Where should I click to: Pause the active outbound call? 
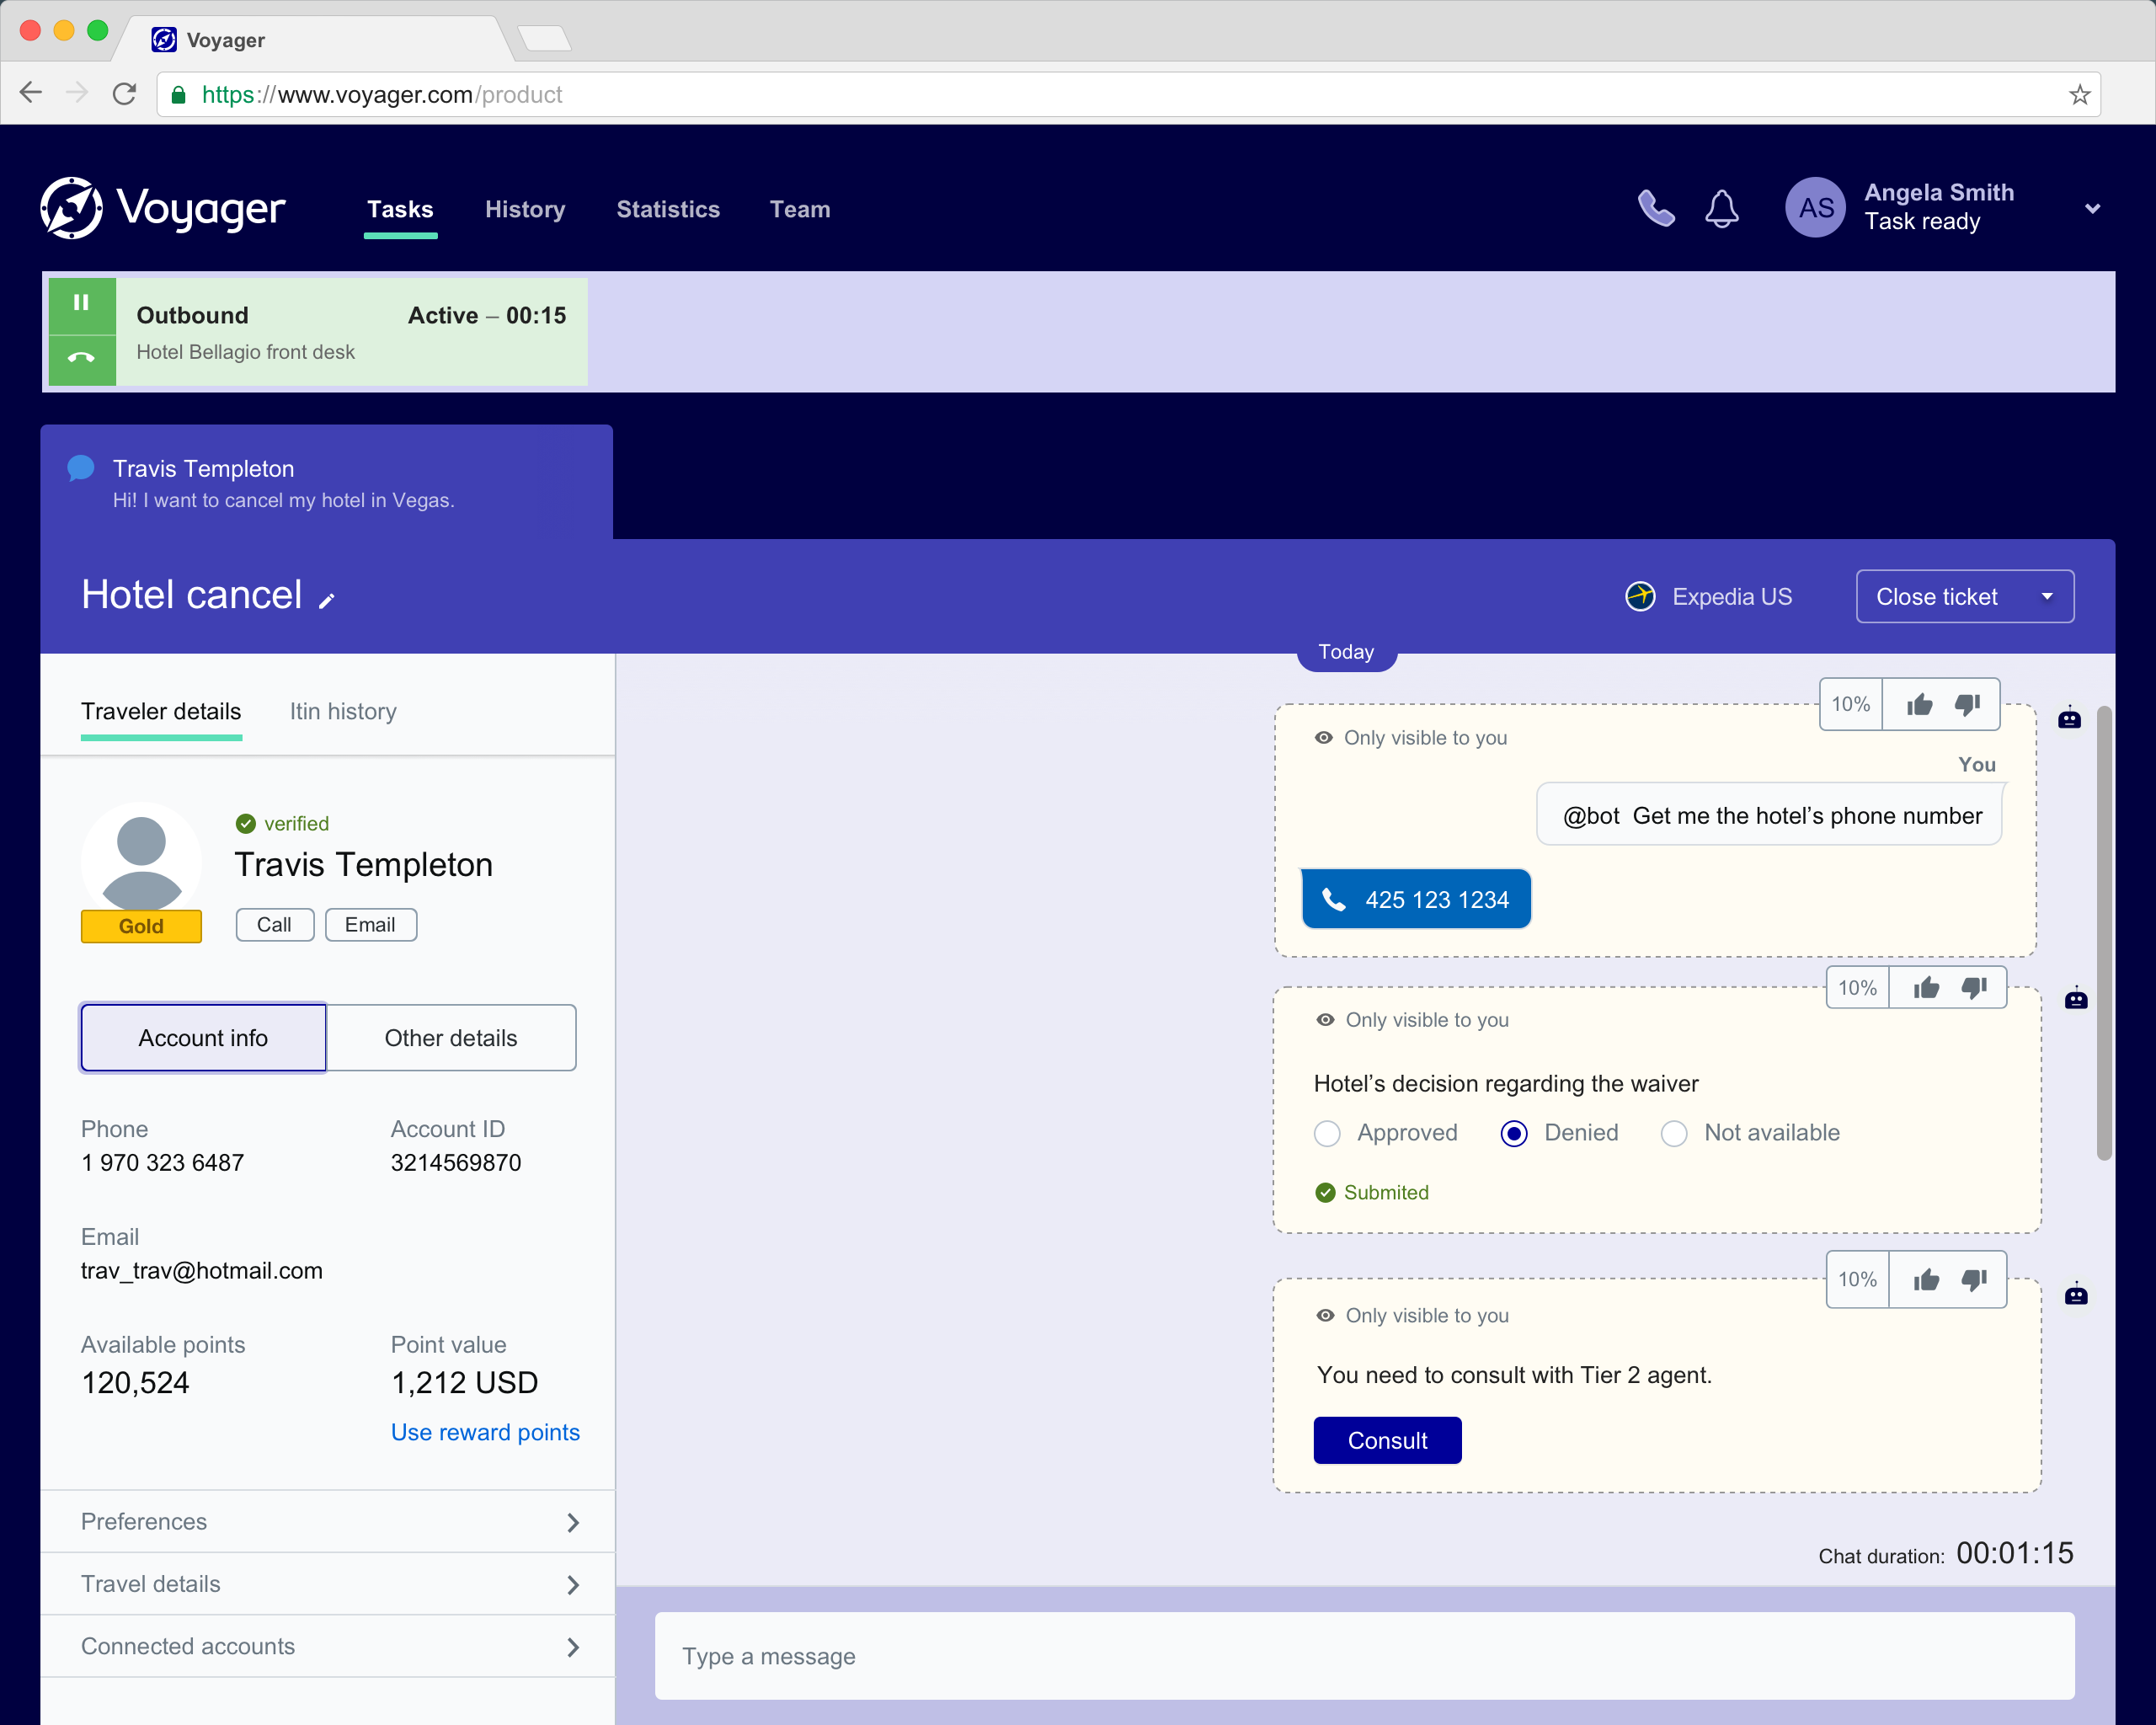click(x=81, y=303)
